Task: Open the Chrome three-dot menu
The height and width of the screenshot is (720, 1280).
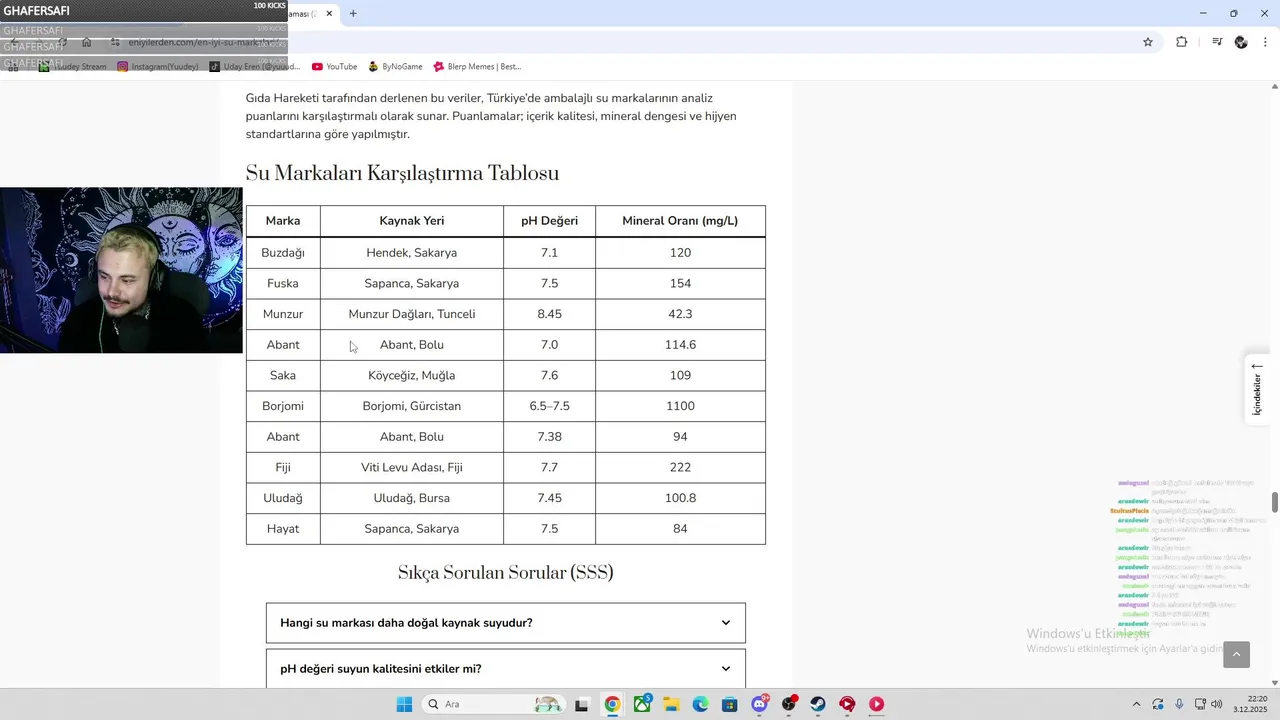Action: (1266, 42)
